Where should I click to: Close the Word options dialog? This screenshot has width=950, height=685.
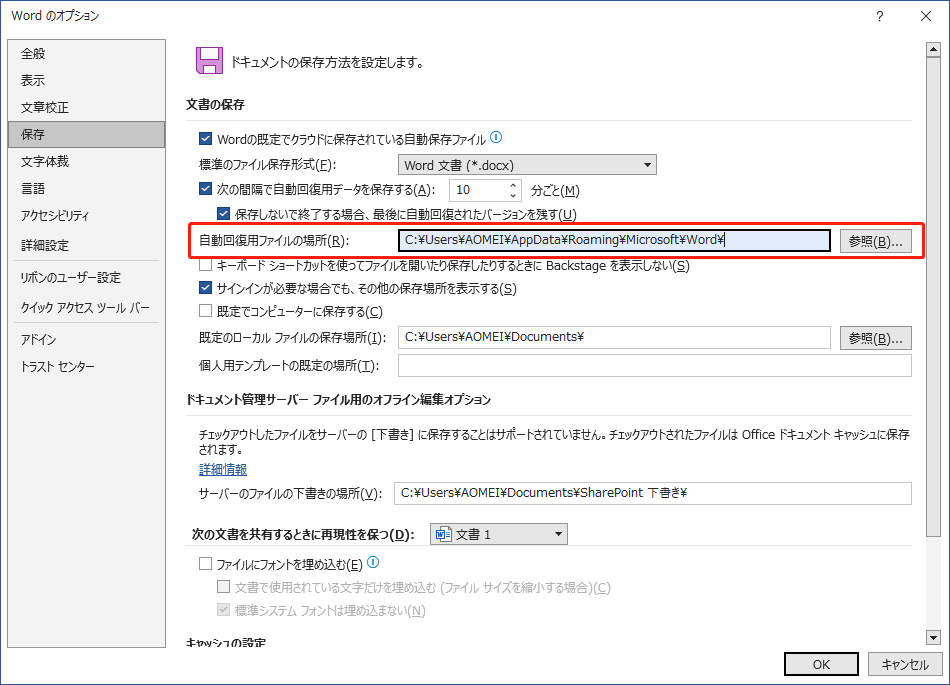click(926, 16)
